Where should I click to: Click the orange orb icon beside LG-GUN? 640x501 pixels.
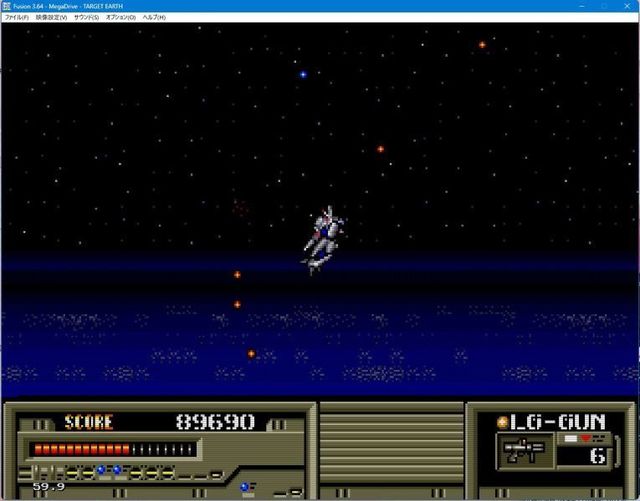pos(502,423)
